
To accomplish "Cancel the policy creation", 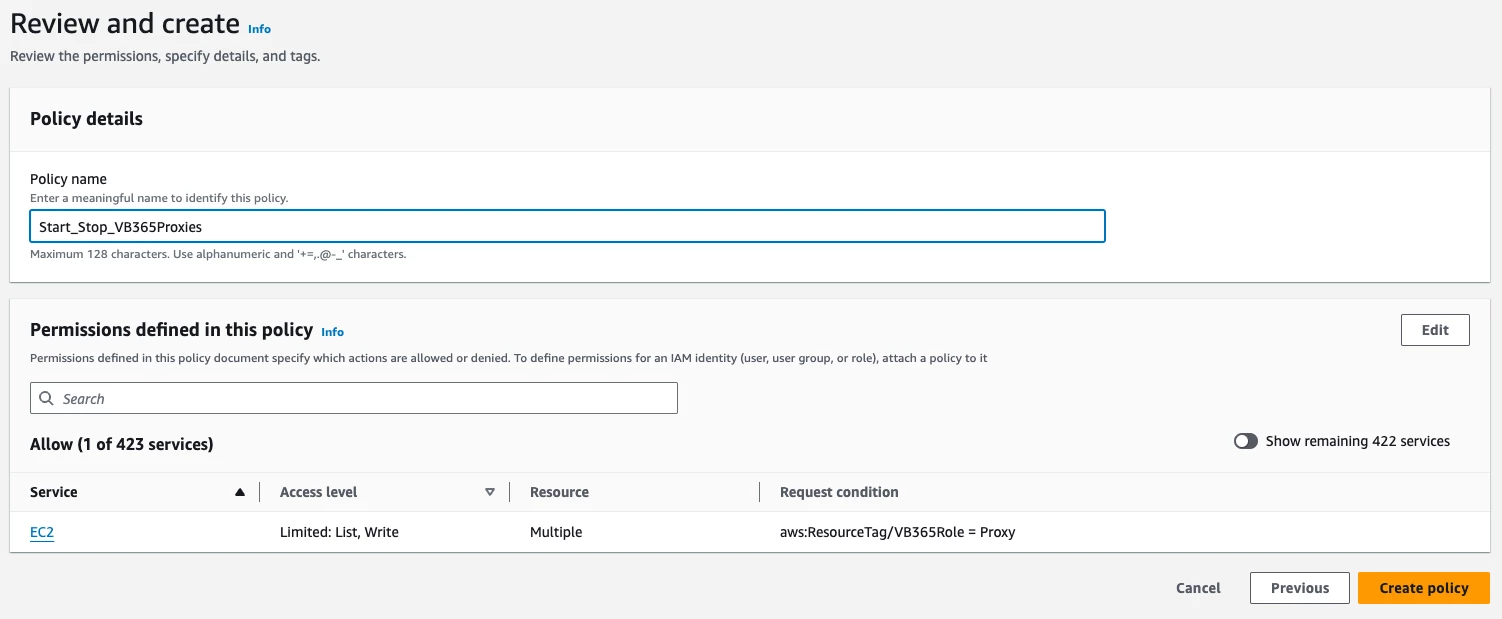I will coord(1198,588).
